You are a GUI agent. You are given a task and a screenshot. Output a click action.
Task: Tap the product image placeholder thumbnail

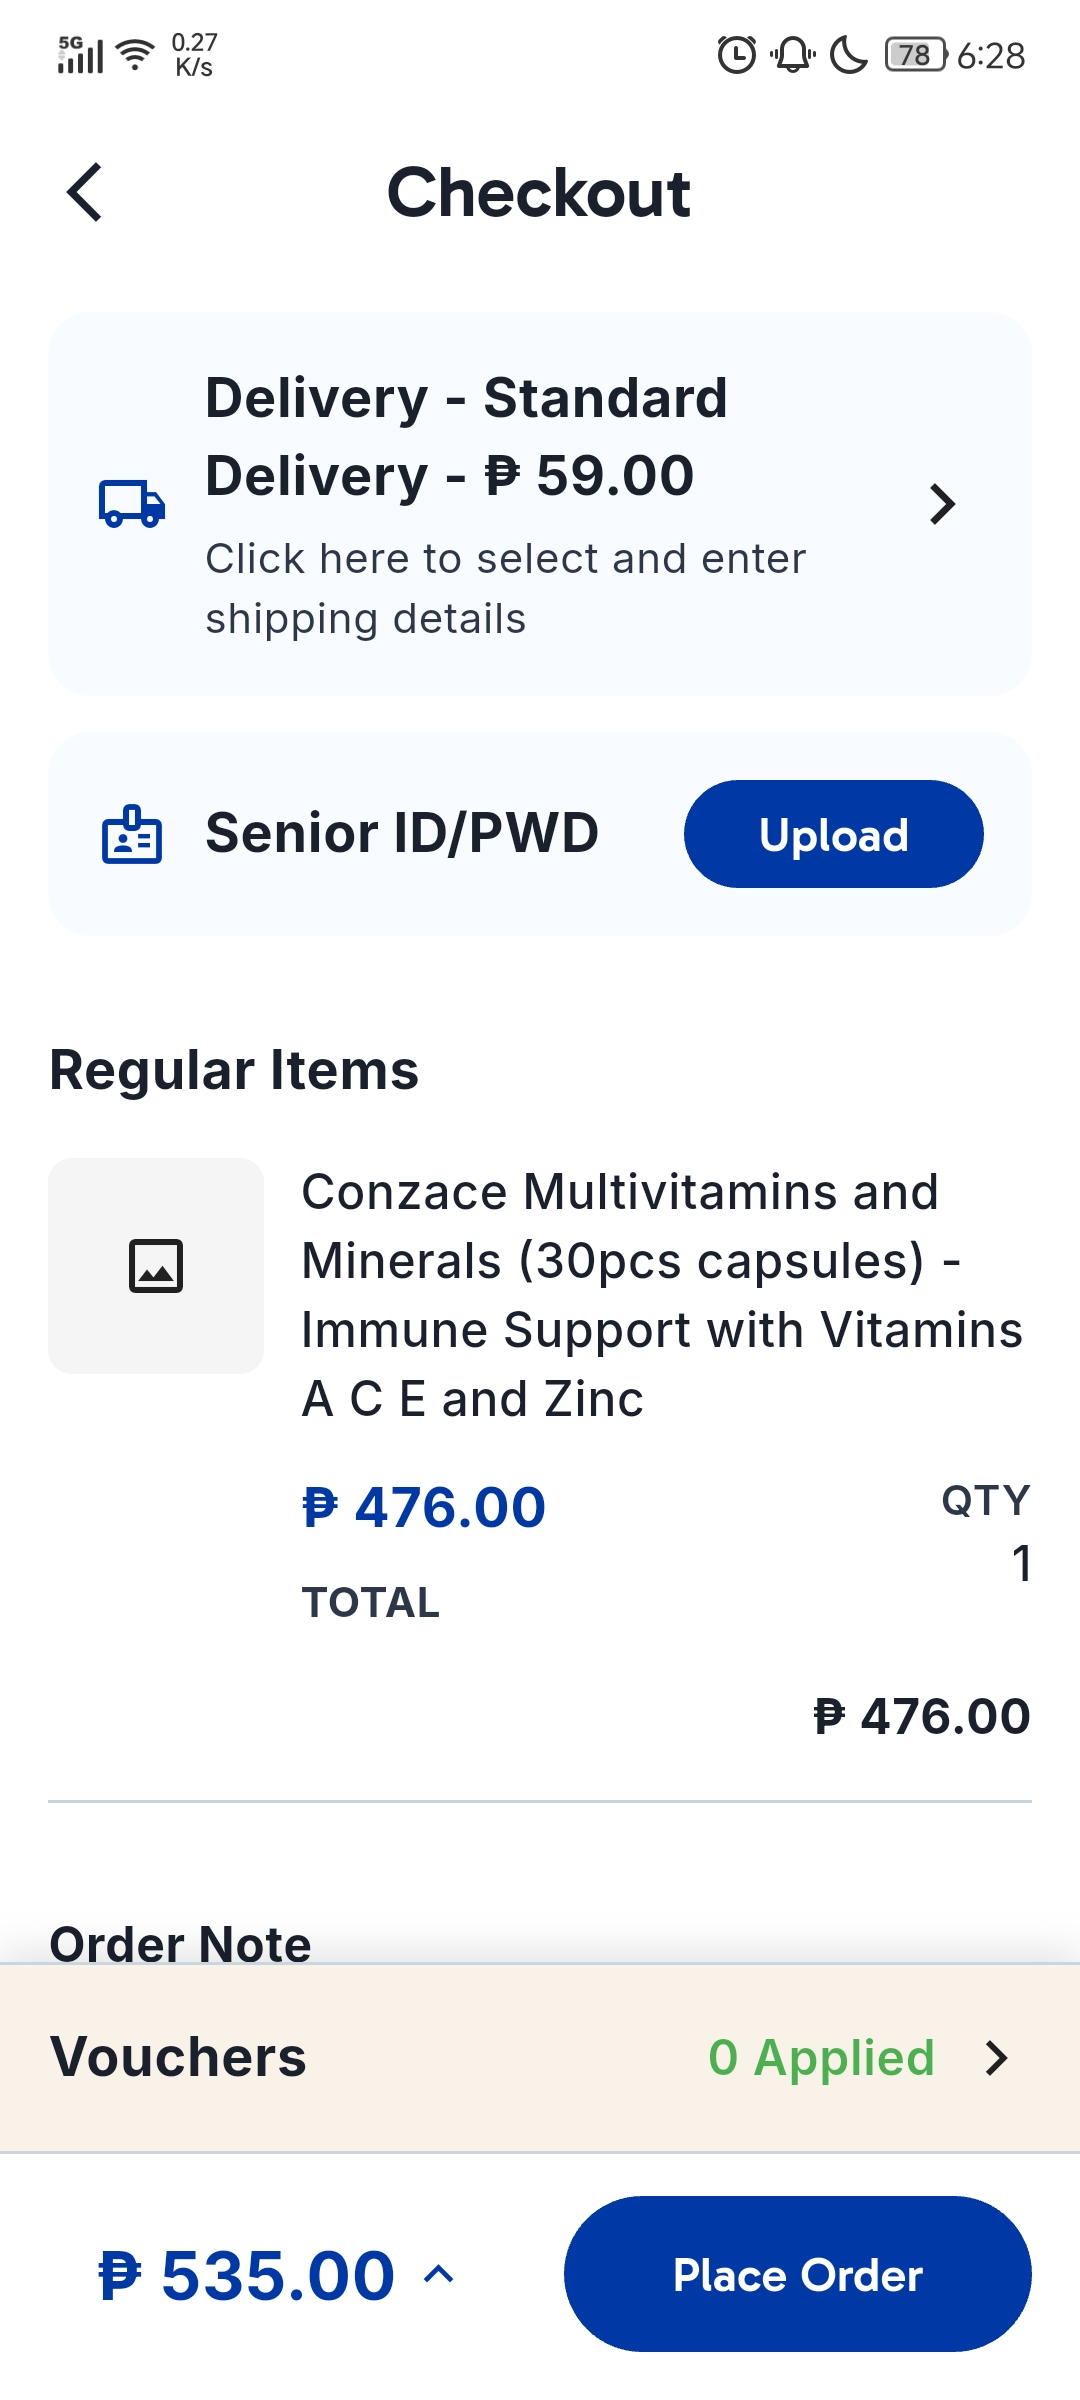156,1266
